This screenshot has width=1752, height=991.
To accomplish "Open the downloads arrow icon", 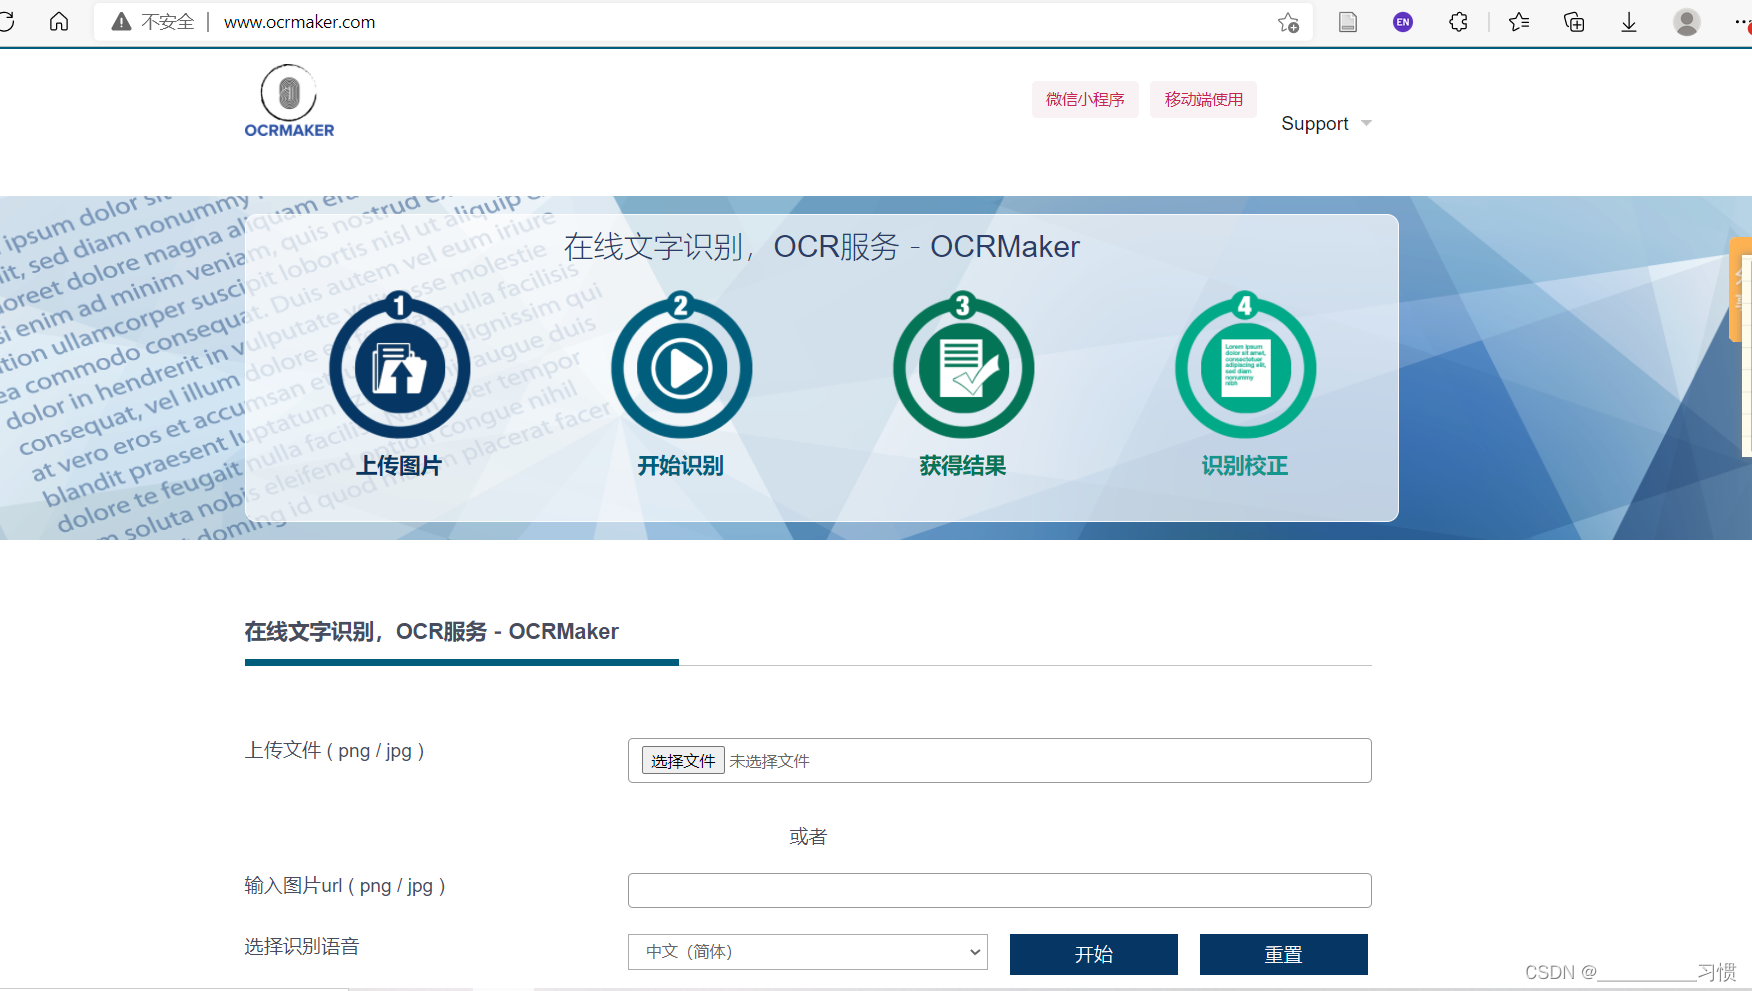I will coord(1629,22).
